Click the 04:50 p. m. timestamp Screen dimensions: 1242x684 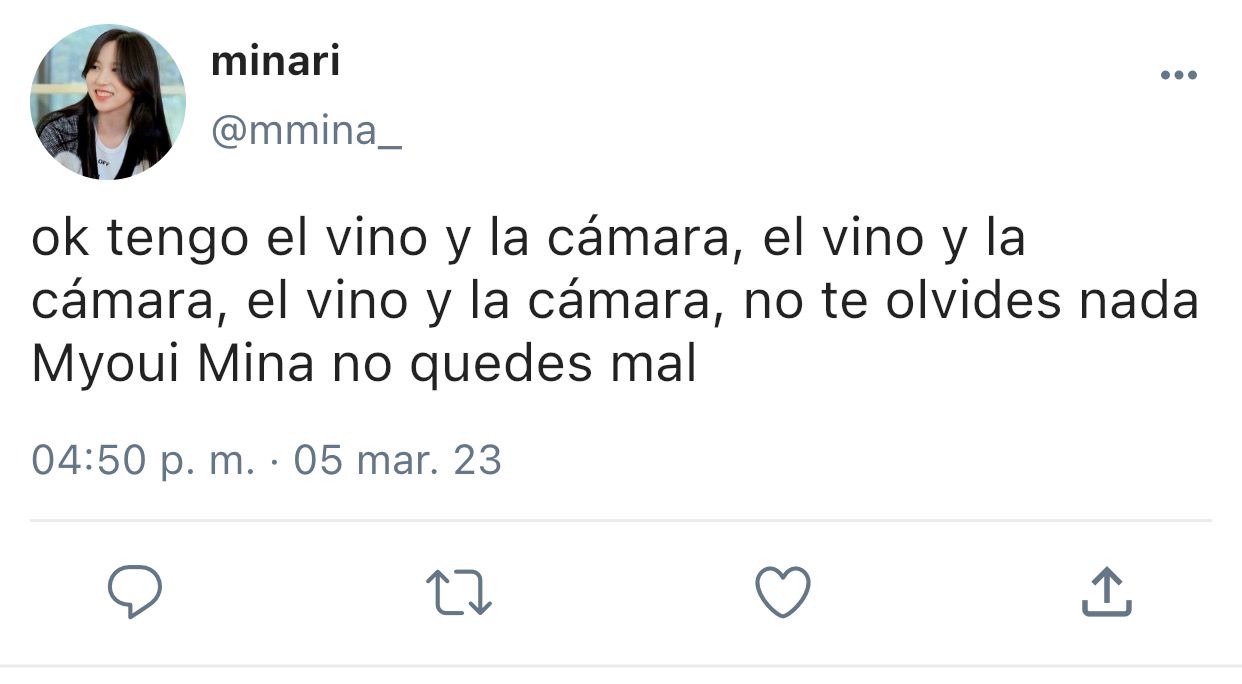click(x=143, y=461)
